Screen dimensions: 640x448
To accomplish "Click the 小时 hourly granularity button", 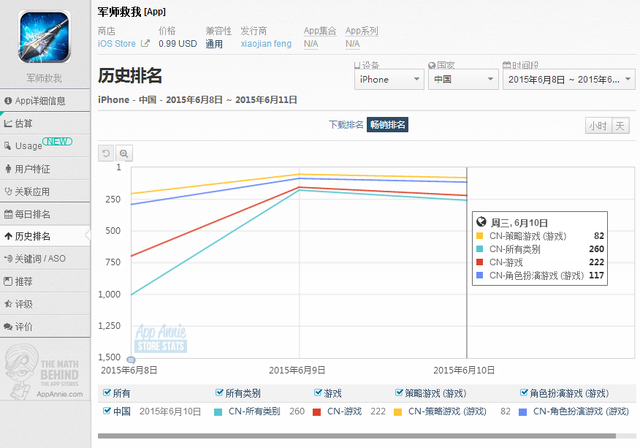I will pyautogui.click(x=597, y=125).
